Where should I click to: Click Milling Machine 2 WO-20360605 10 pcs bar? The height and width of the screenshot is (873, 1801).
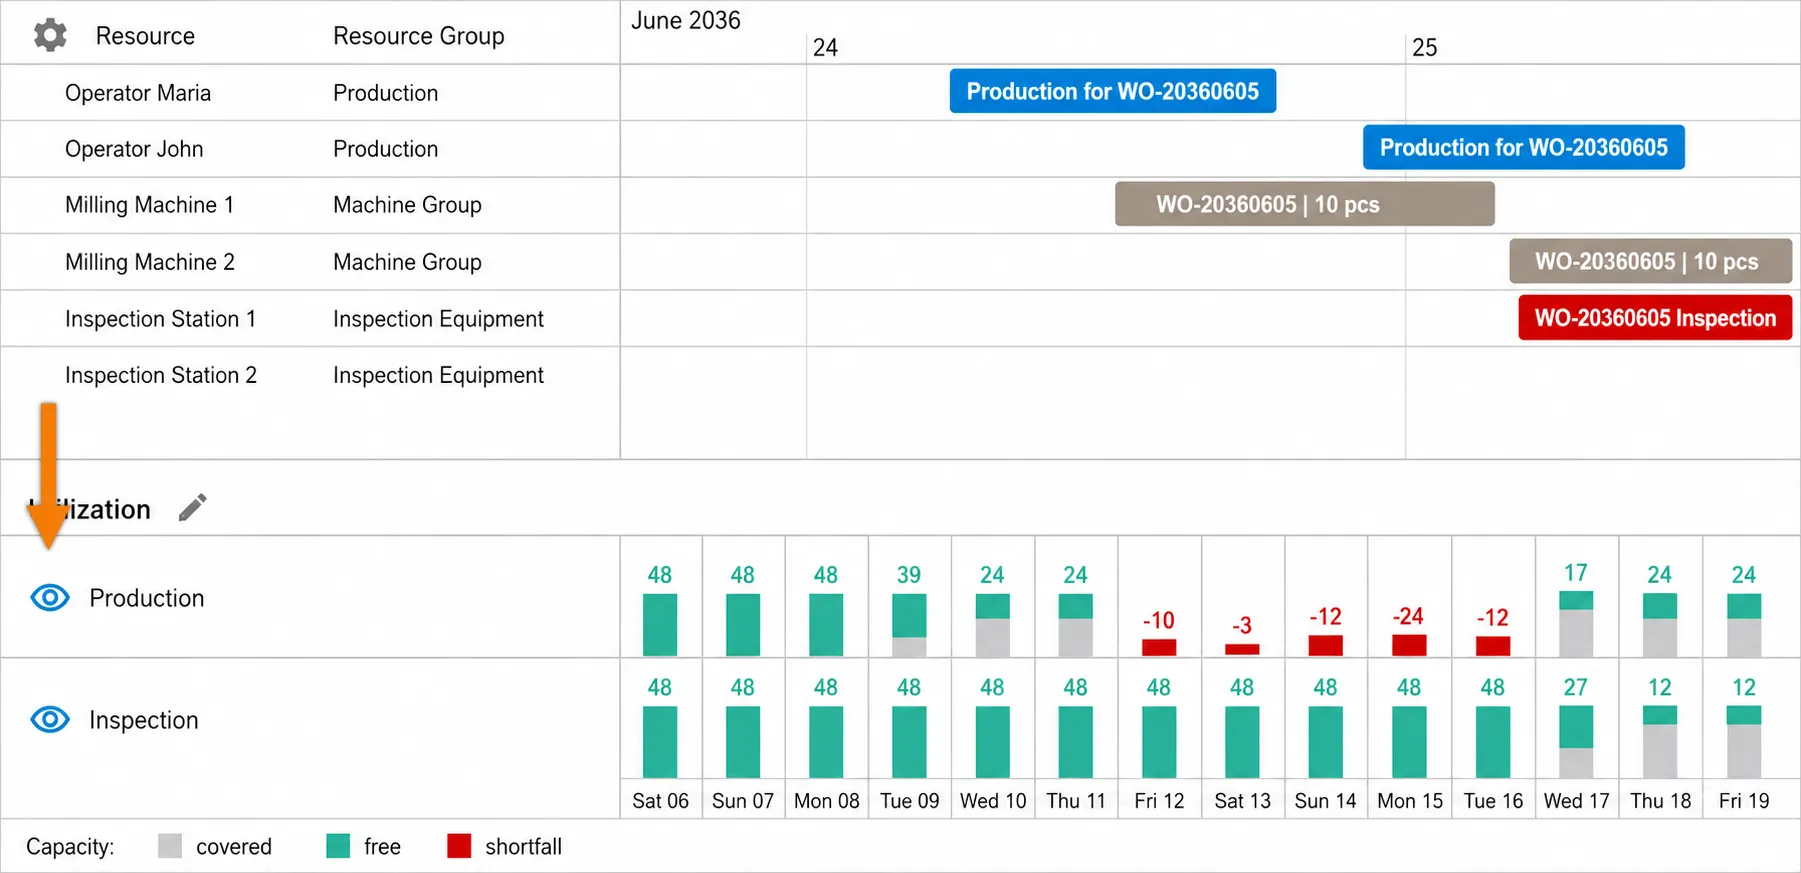click(x=1650, y=261)
